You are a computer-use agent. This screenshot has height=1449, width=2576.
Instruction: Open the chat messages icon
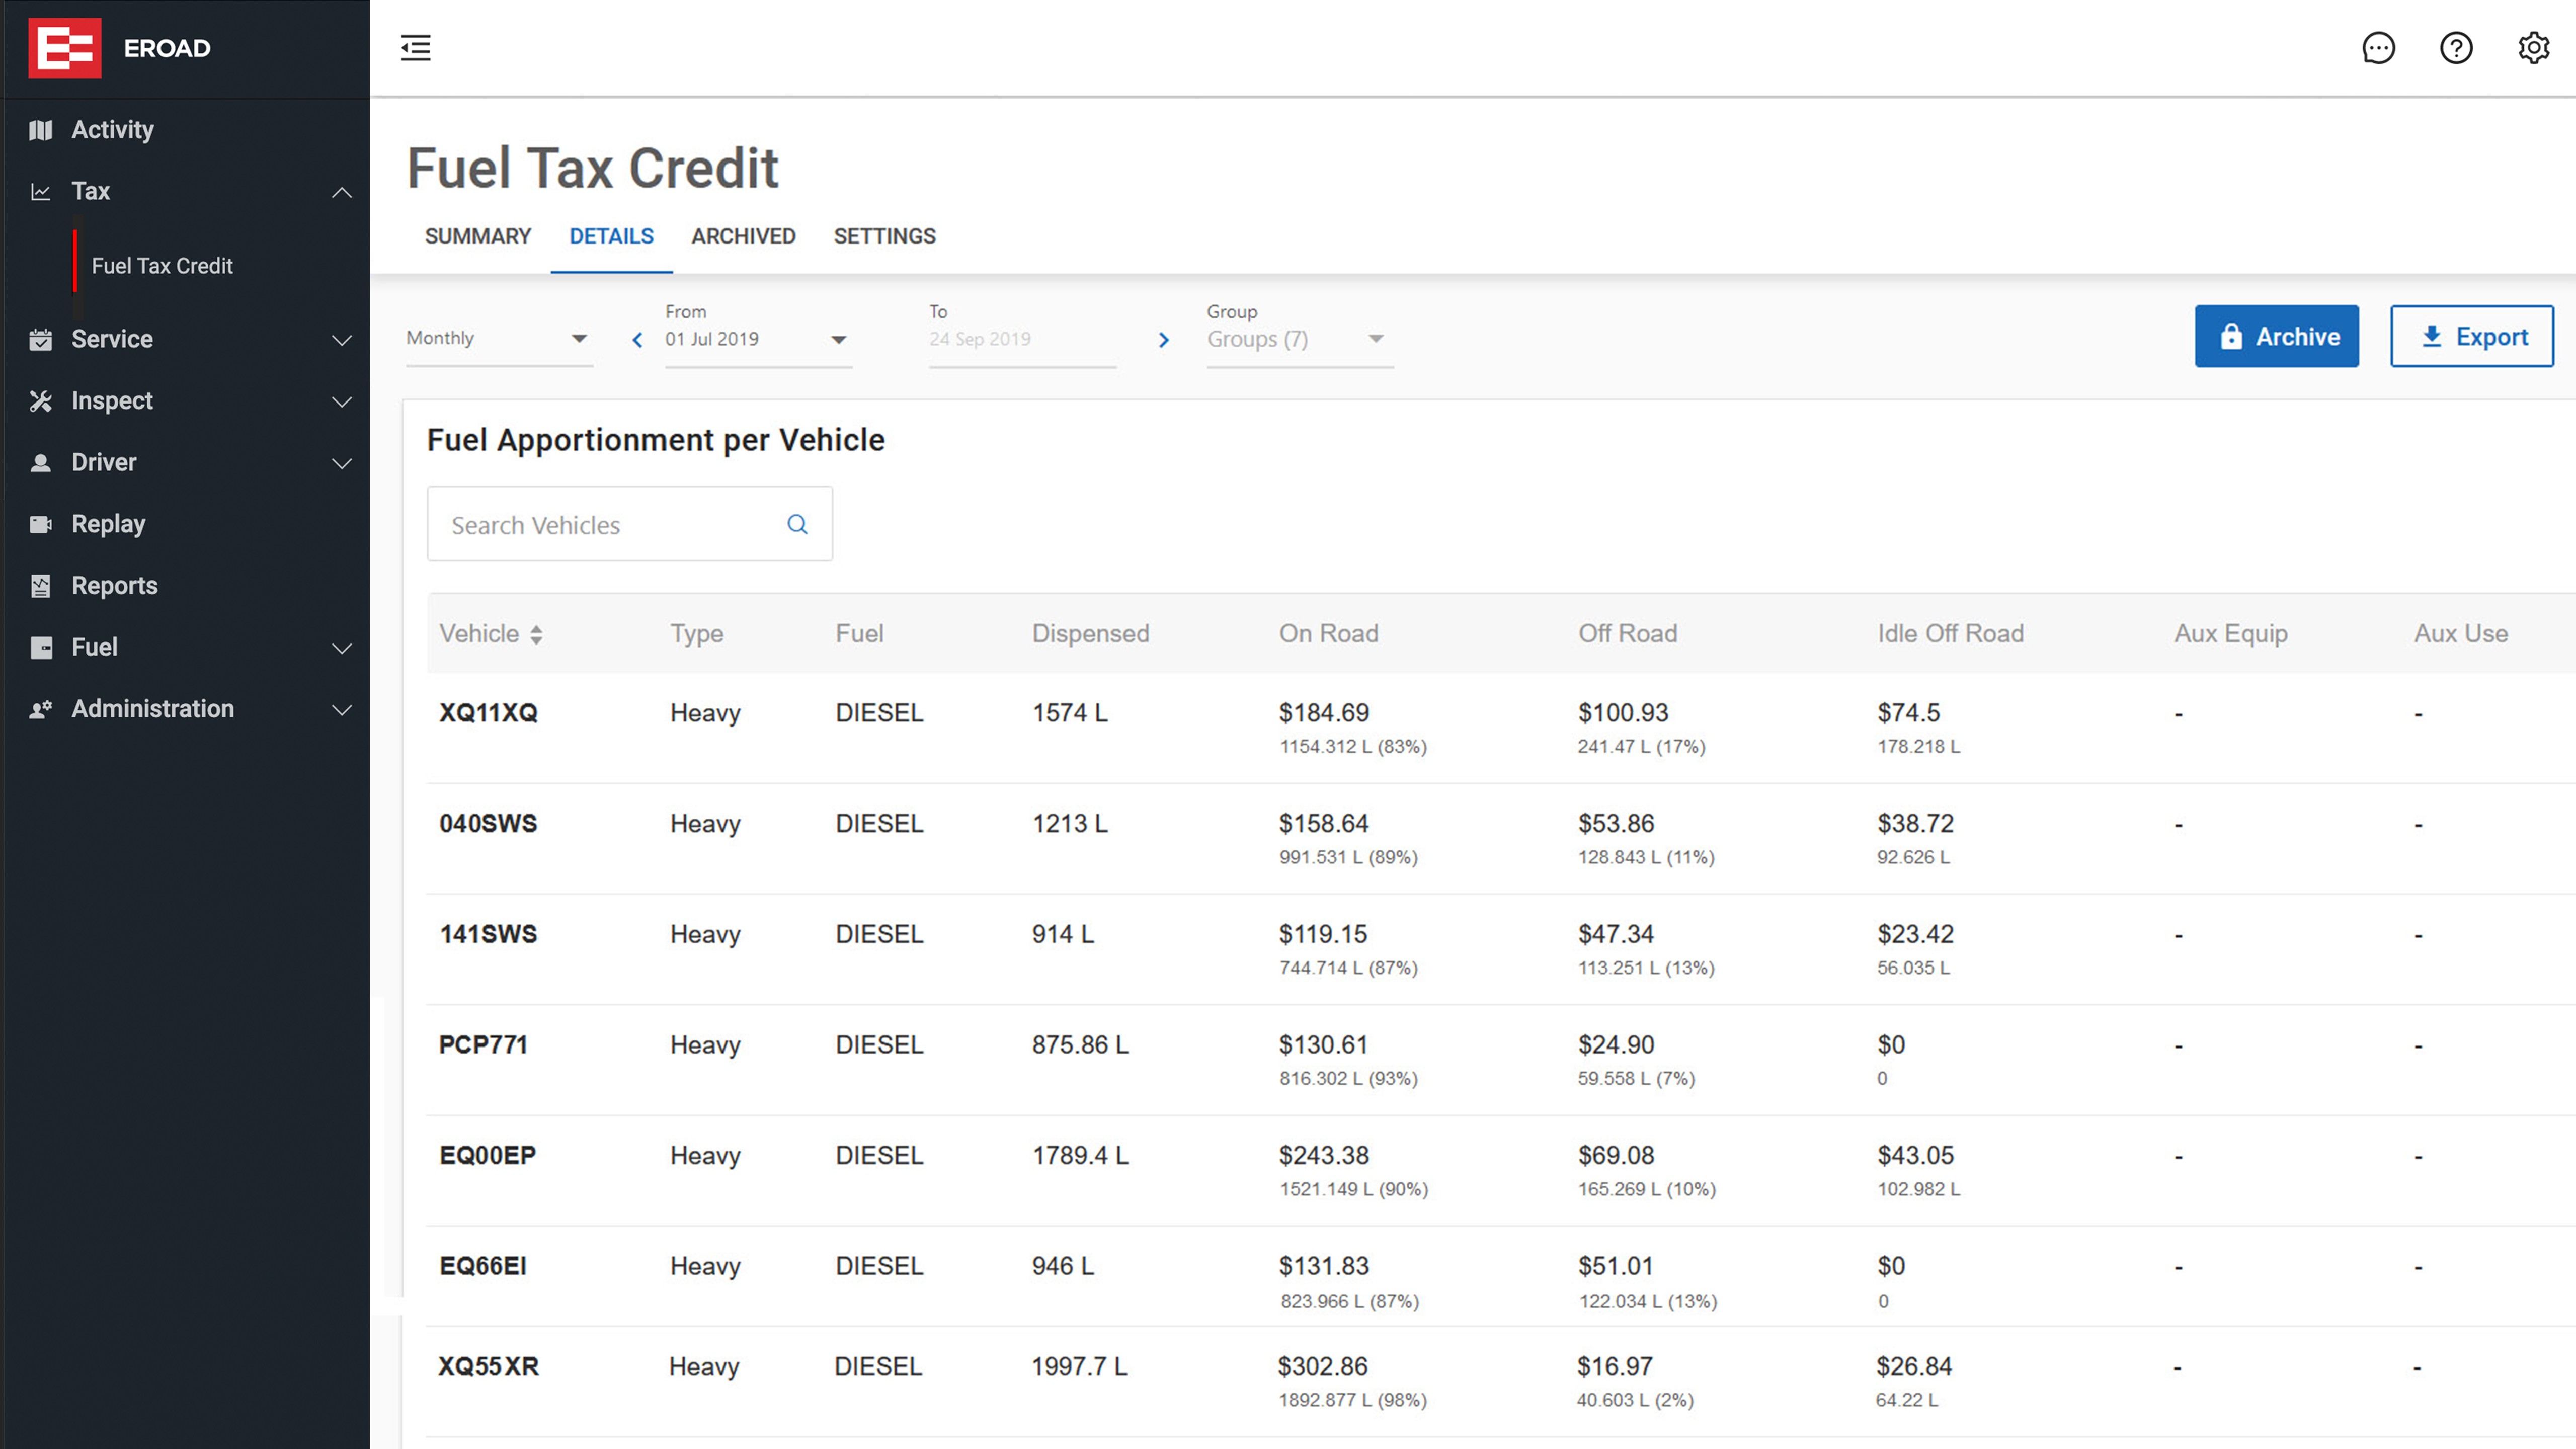click(x=2378, y=48)
